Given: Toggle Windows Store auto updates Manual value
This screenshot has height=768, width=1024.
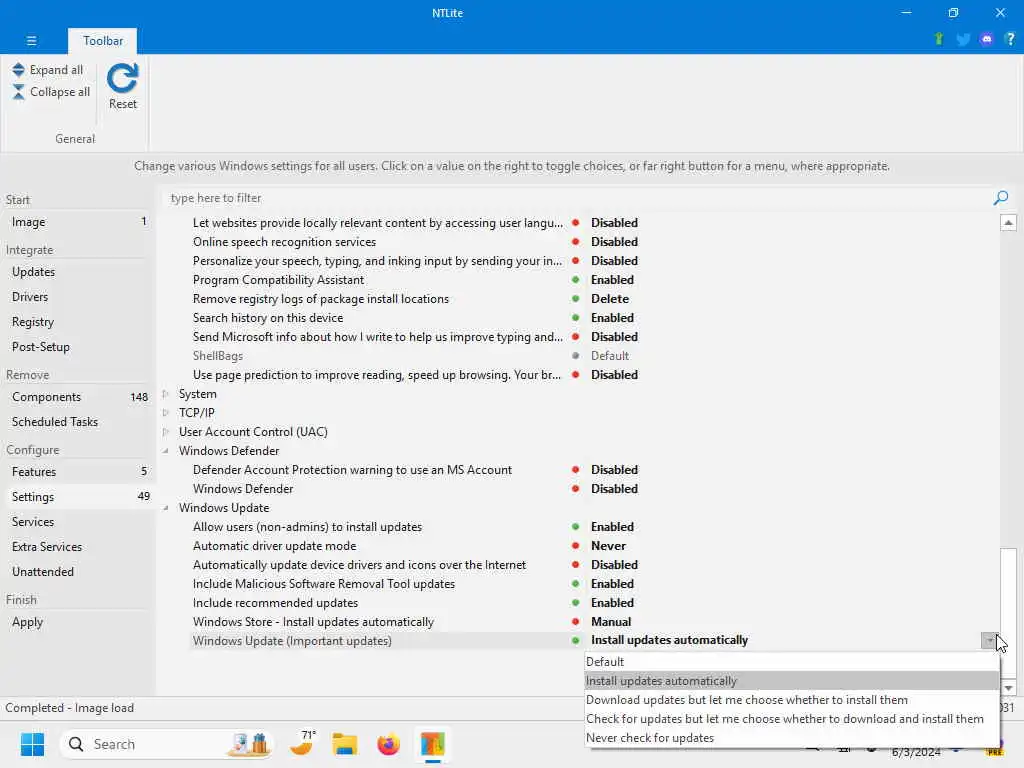Looking at the screenshot, I should tap(611, 622).
